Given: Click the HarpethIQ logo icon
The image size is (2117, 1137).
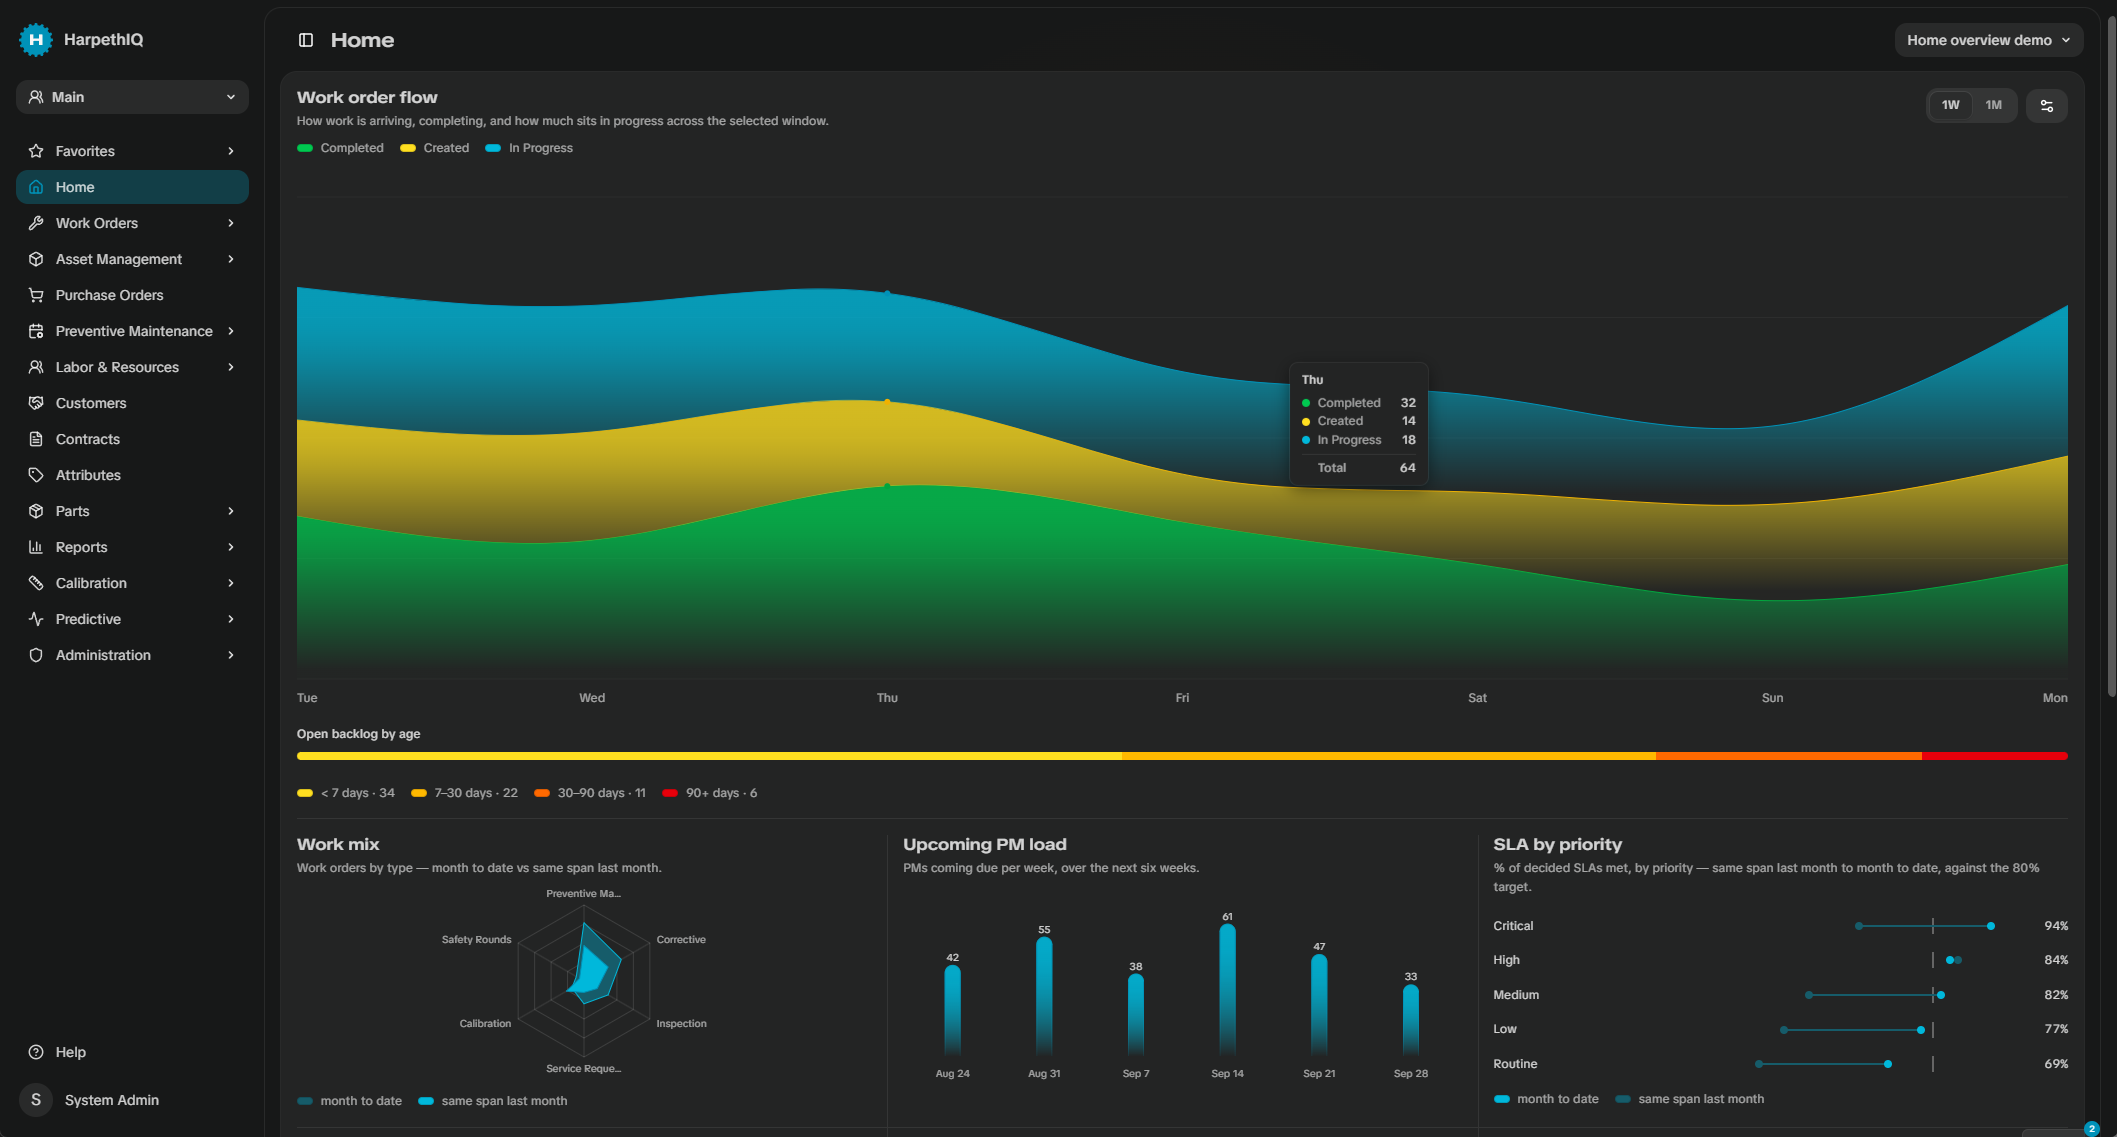Looking at the screenshot, I should [x=36, y=40].
